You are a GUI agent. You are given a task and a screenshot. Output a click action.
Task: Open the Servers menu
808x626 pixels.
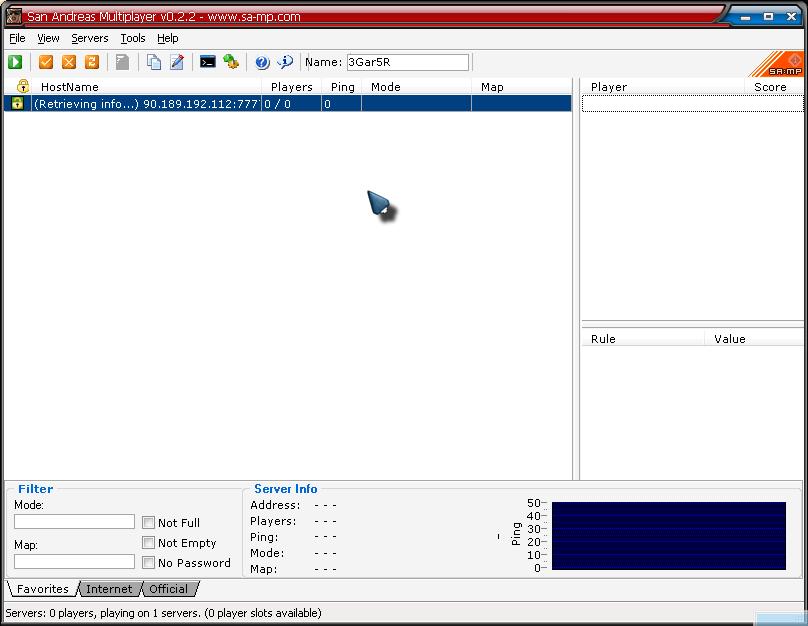pos(90,38)
